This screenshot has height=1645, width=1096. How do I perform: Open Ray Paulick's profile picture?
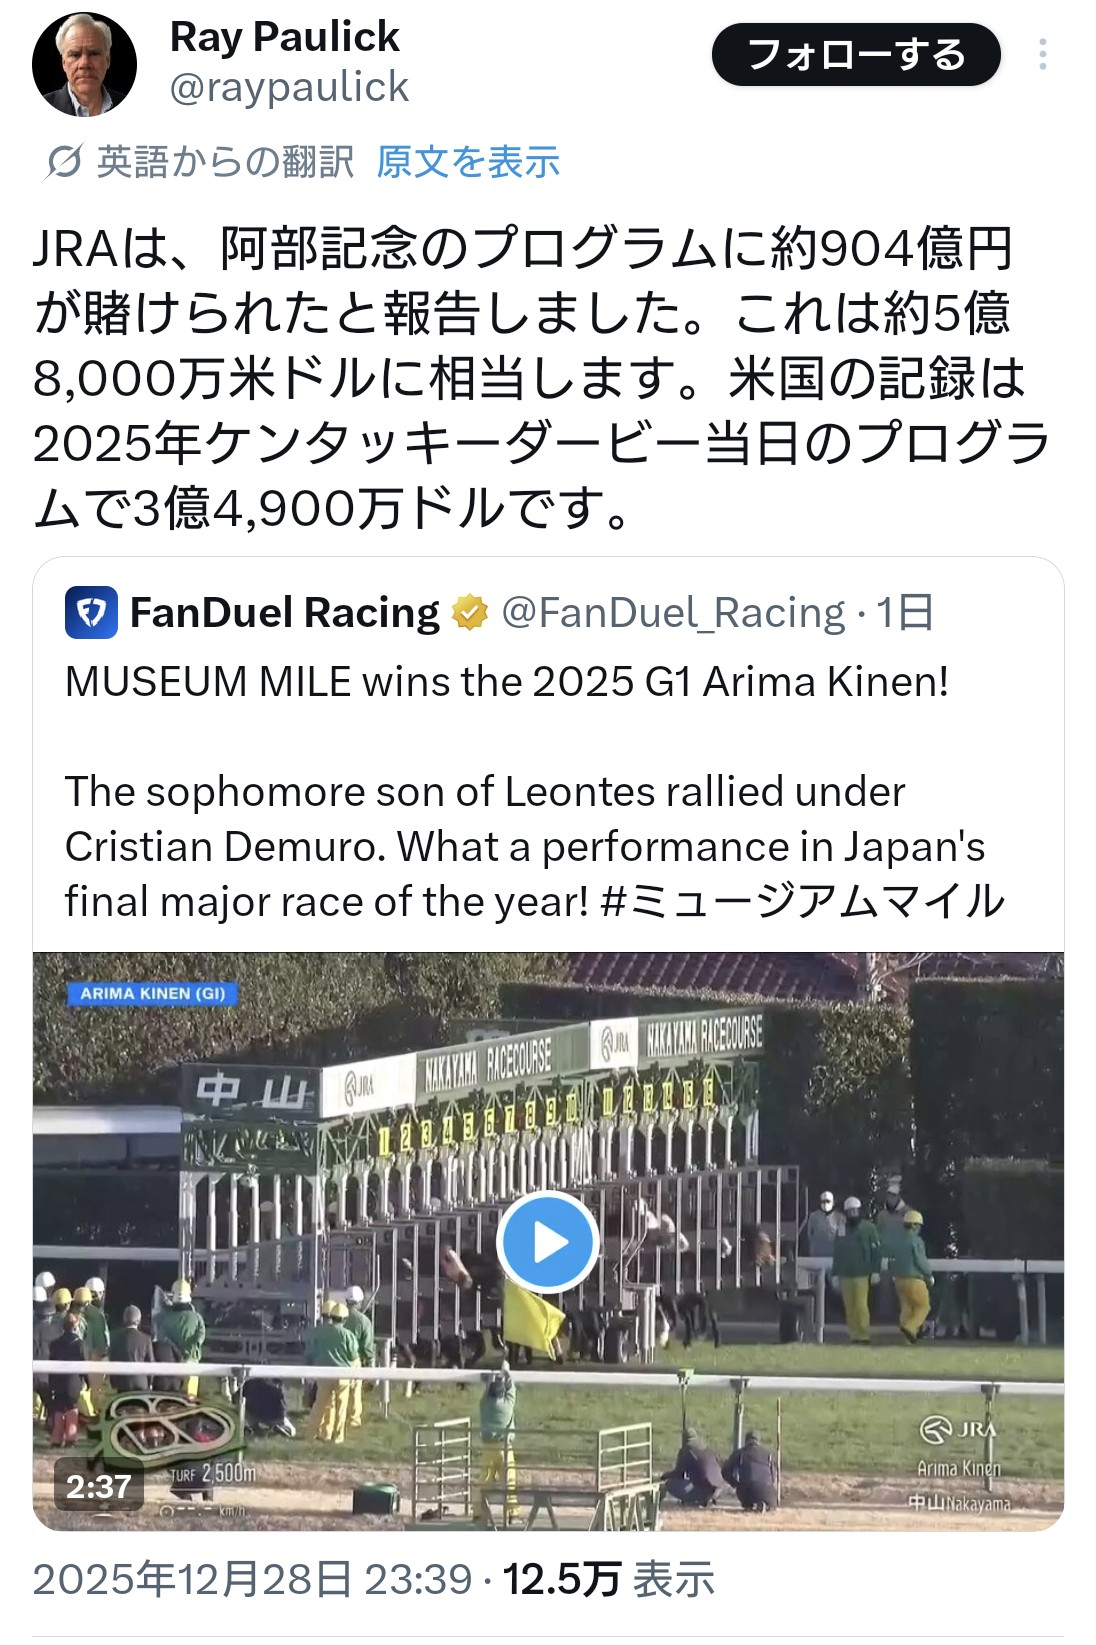click(84, 64)
